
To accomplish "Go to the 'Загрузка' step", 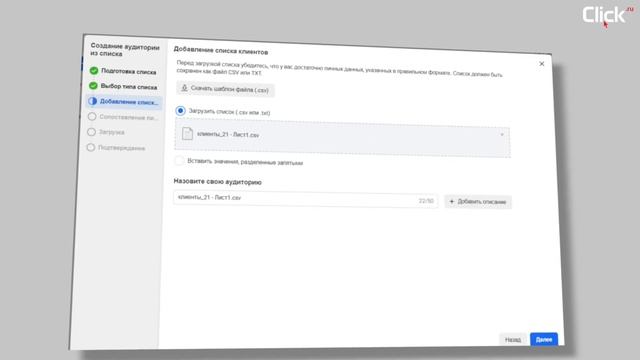I will pyautogui.click(x=107, y=132).
